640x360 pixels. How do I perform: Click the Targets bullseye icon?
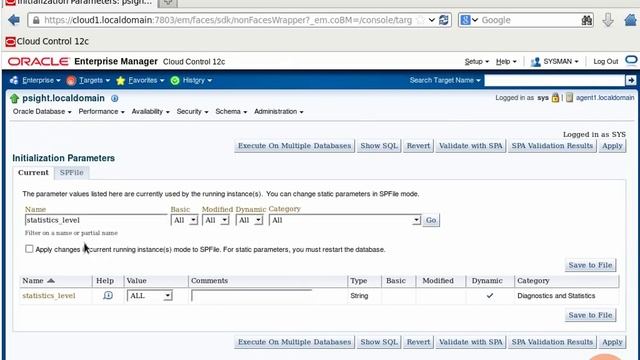point(71,81)
